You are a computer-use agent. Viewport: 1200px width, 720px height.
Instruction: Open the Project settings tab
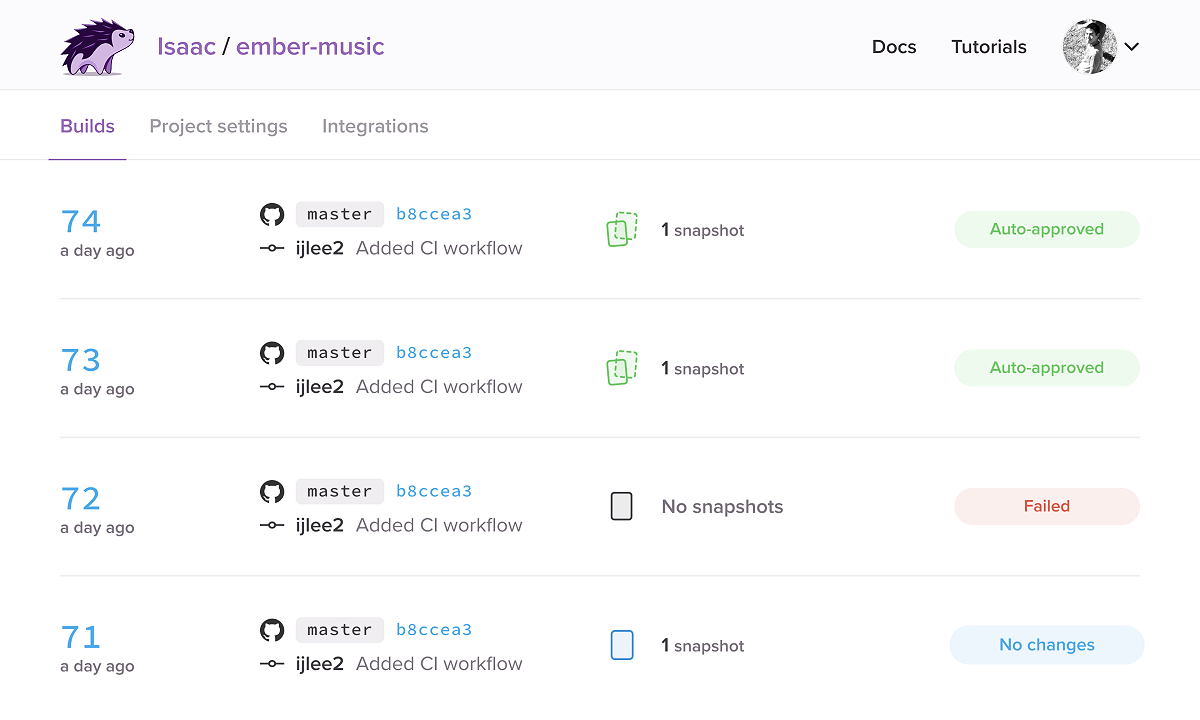(x=218, y=126)
